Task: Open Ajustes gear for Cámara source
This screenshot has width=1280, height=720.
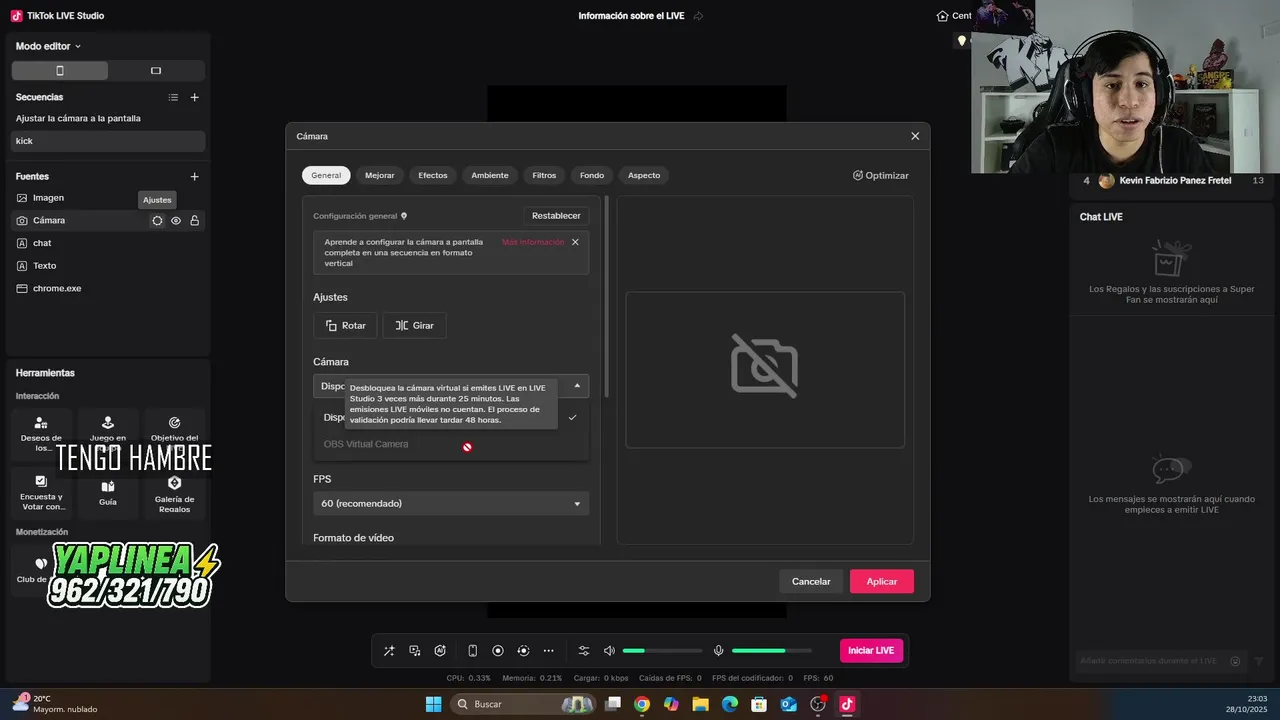Action: pos(157,221)
